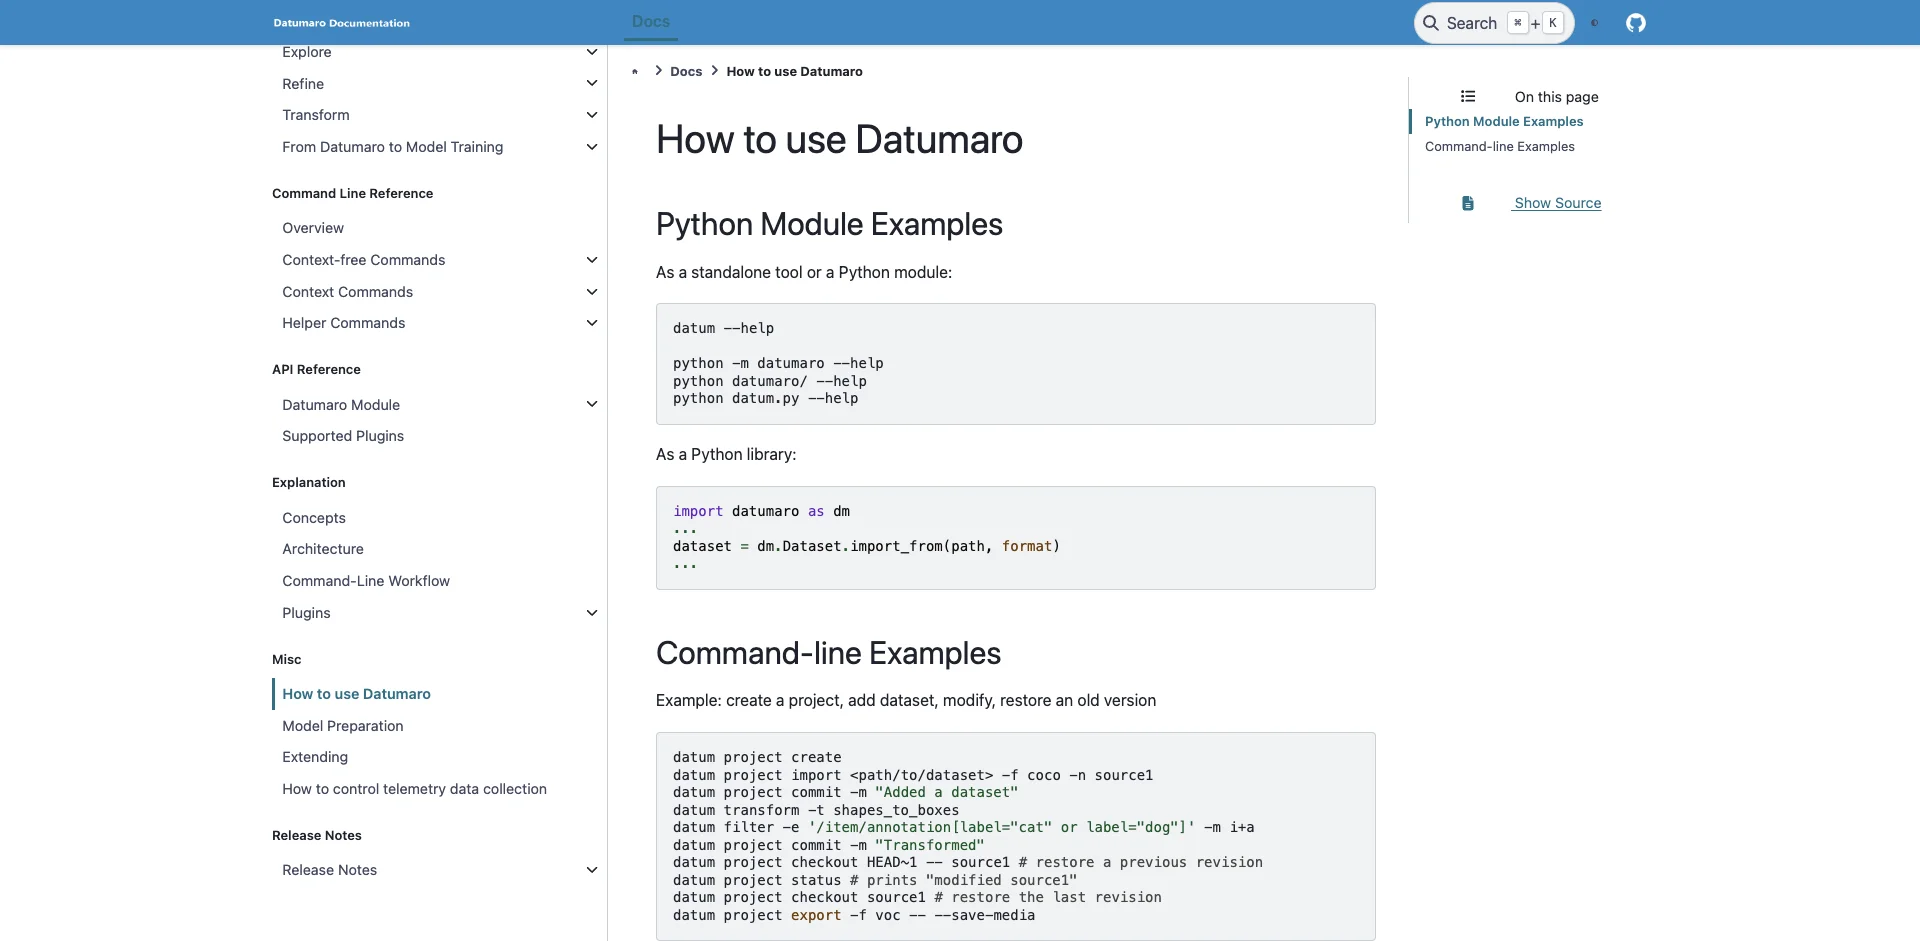Expand Context-free Commands chevron

592,260
